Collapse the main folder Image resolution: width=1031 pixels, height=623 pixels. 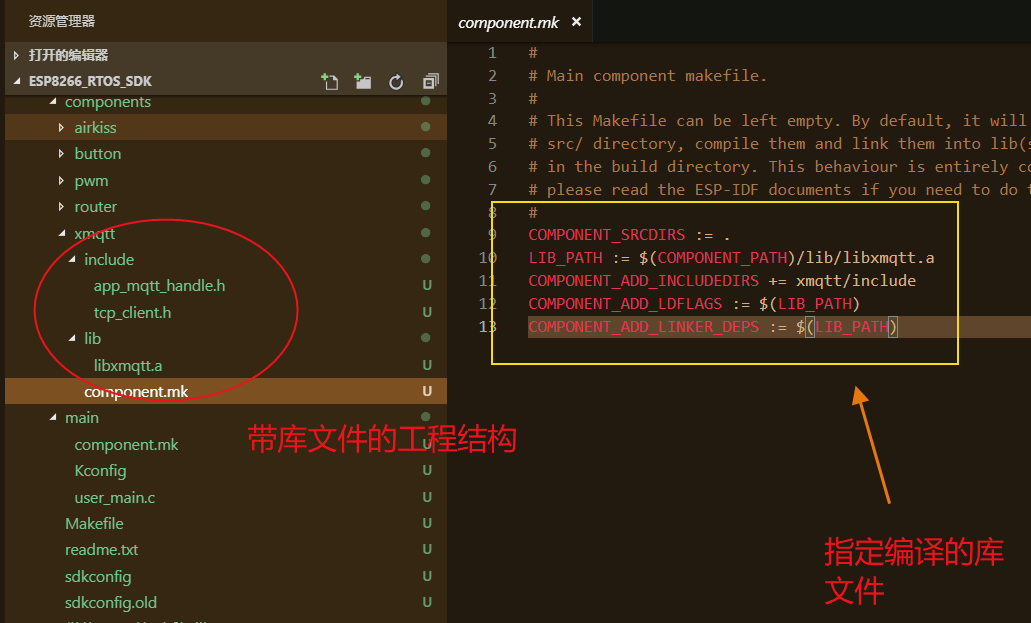(53, 417)
